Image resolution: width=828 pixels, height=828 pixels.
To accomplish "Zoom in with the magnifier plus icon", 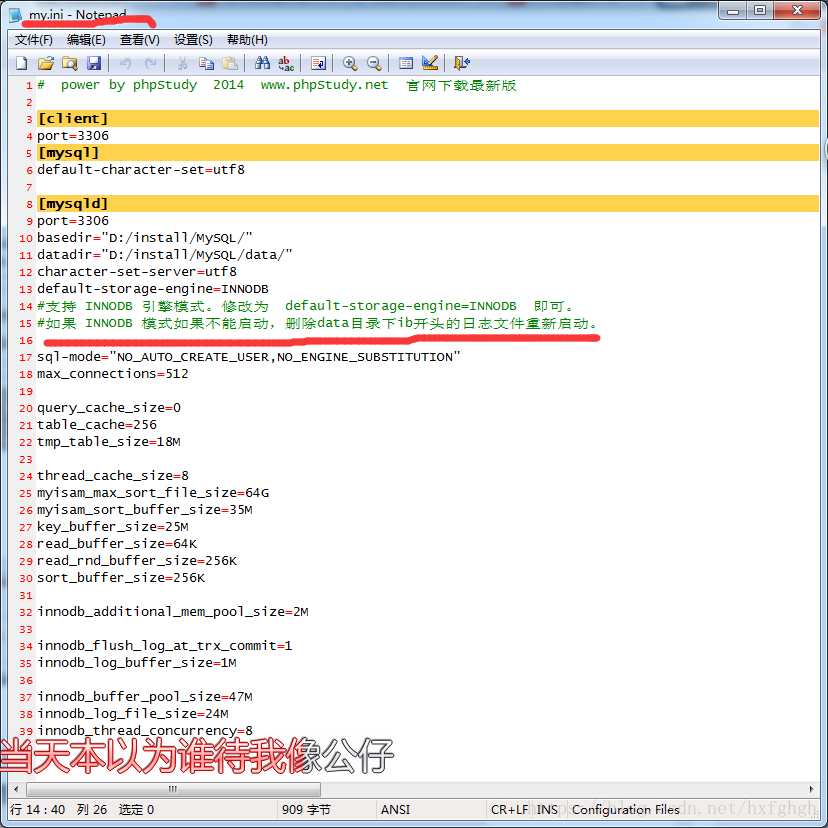I will pos(349,62).
